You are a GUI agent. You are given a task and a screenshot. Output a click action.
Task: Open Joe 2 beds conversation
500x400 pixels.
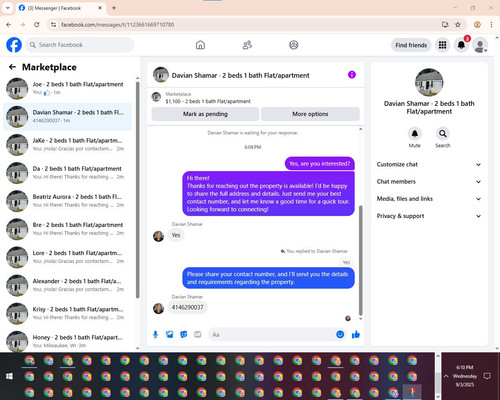coord(67,88)
